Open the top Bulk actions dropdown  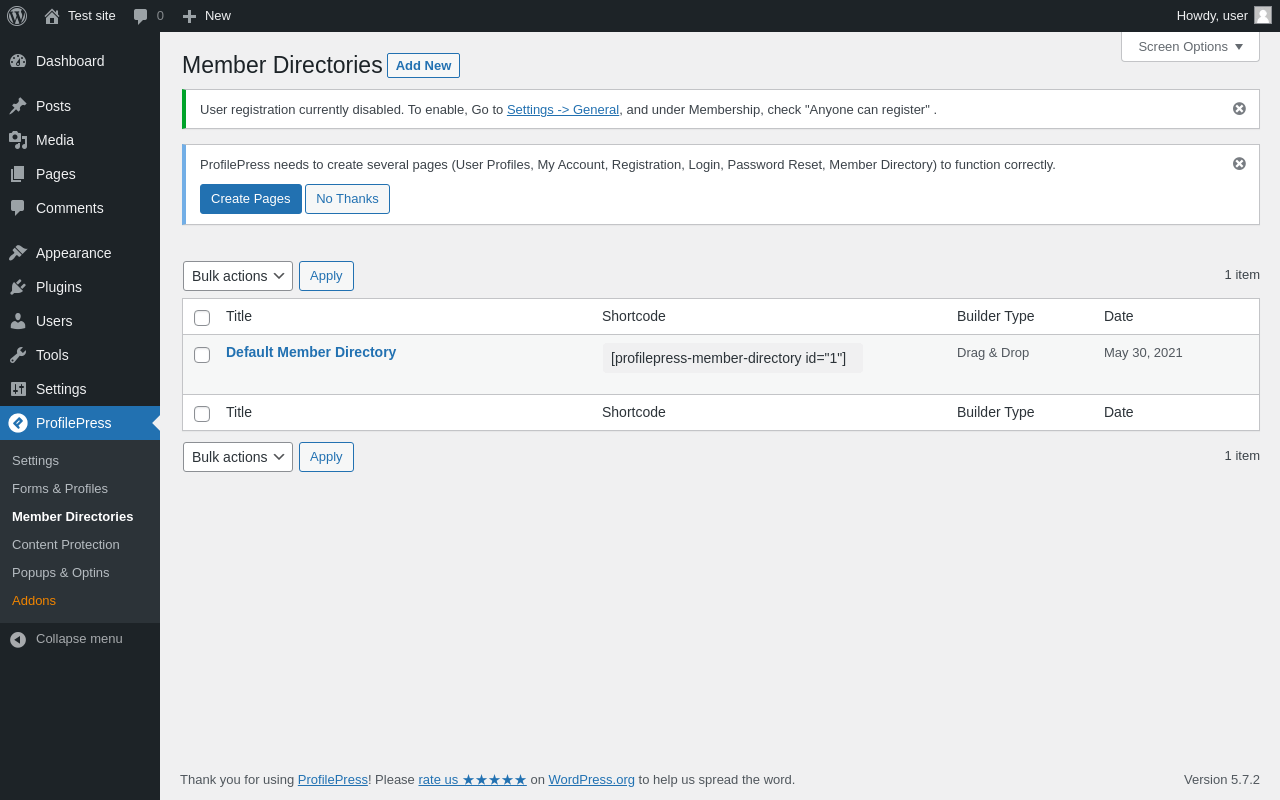238,276
